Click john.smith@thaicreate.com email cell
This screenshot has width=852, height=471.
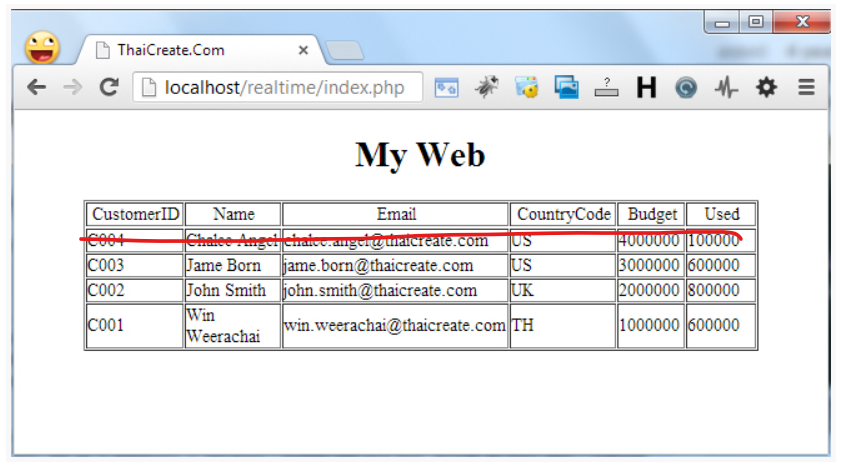[x=396, y=291]
